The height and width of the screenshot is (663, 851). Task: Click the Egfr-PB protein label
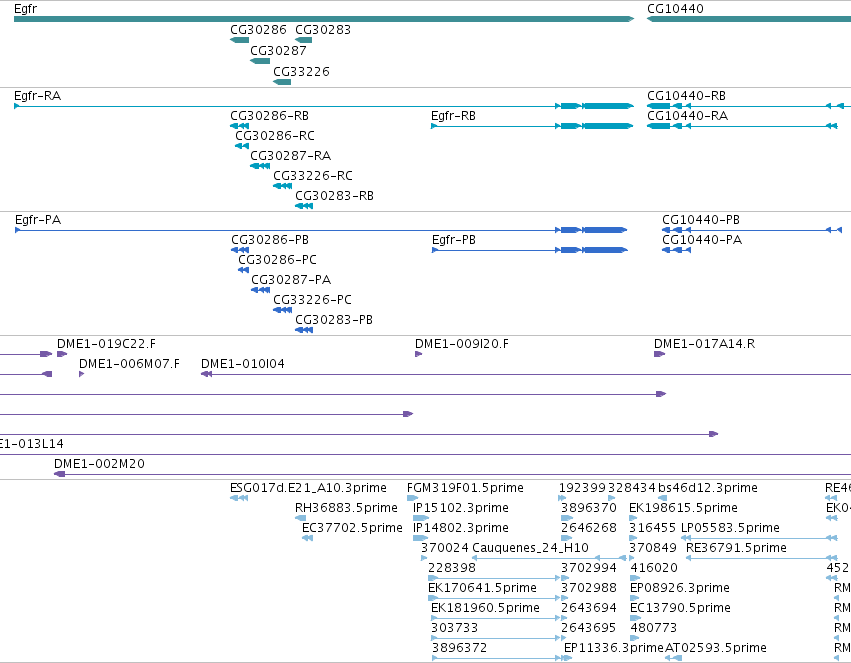point(454,240)
